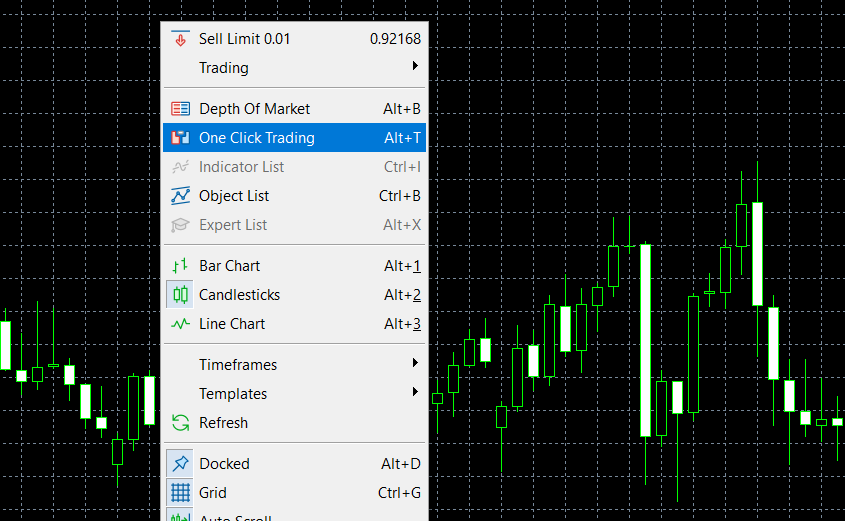Click the green Refresh icon
845x521 pixels.
click(180, 423)
